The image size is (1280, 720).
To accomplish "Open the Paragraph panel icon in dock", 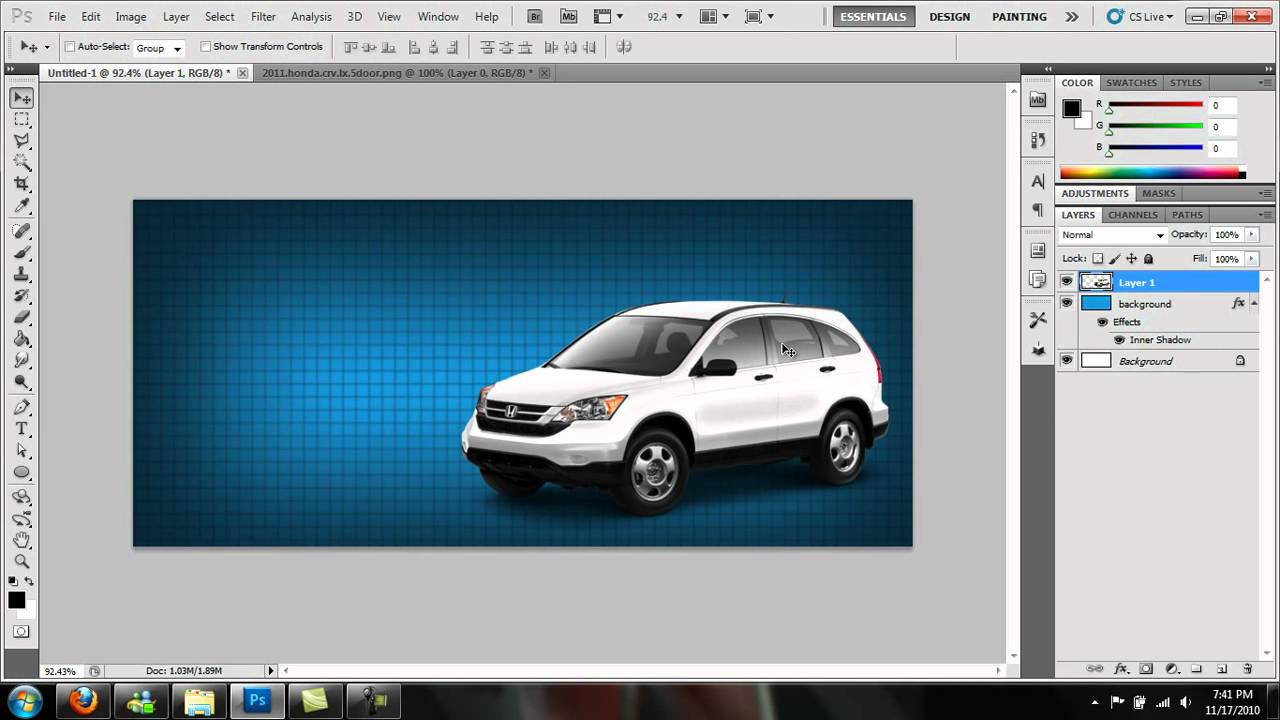I will (1038, 209).
